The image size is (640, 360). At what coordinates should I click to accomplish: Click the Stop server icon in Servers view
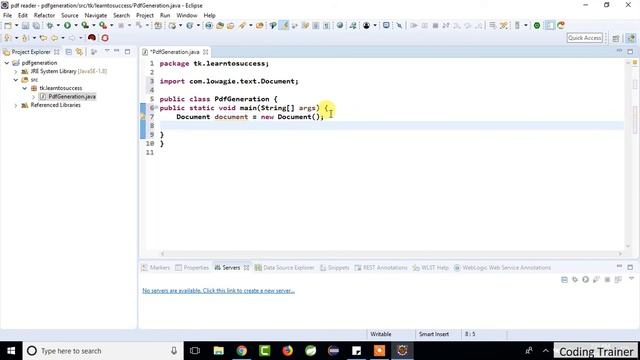[607, 280]
